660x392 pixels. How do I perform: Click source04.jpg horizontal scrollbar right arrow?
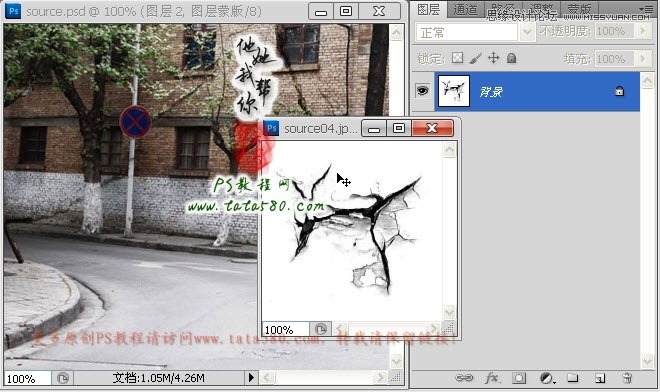(x=433, y=328)
